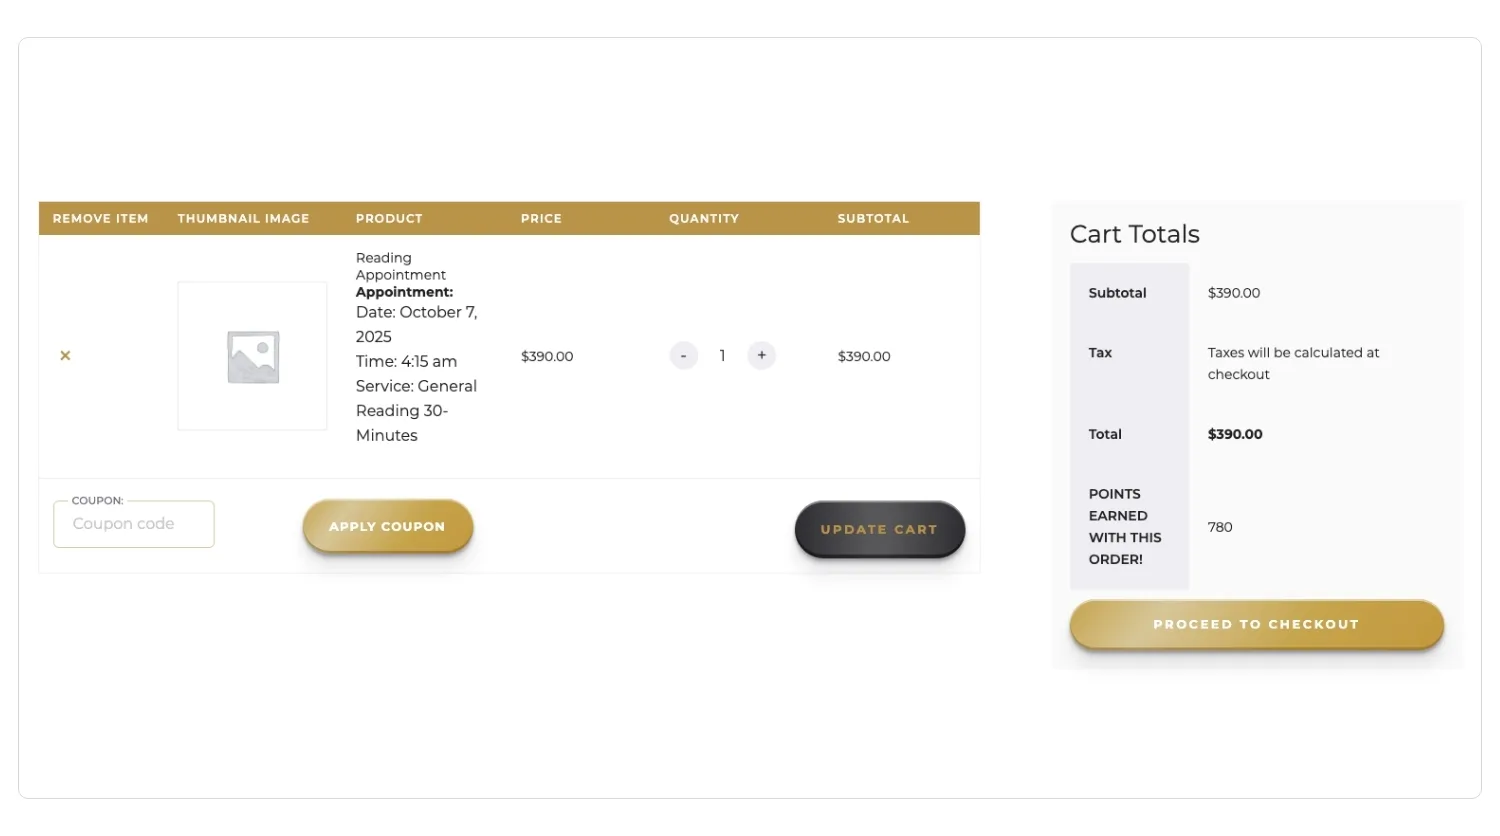1500x836 pixels.
Task: Select the 780 points earned value
Action: pos(1220,527)
